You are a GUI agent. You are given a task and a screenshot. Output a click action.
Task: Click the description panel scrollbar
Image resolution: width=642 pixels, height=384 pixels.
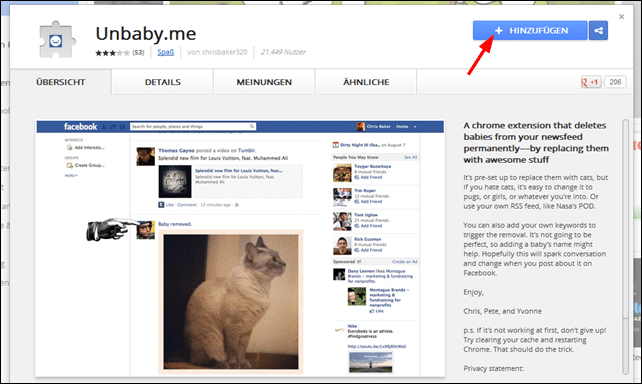(625, 246)
